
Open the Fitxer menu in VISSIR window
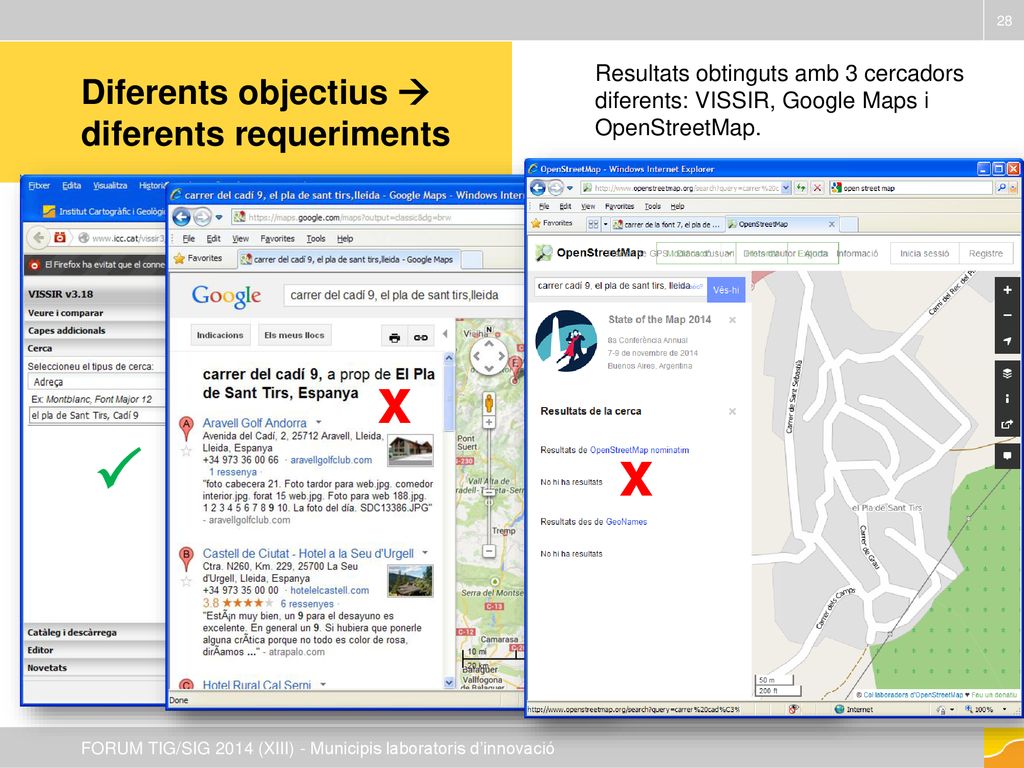tap(39, 186)
